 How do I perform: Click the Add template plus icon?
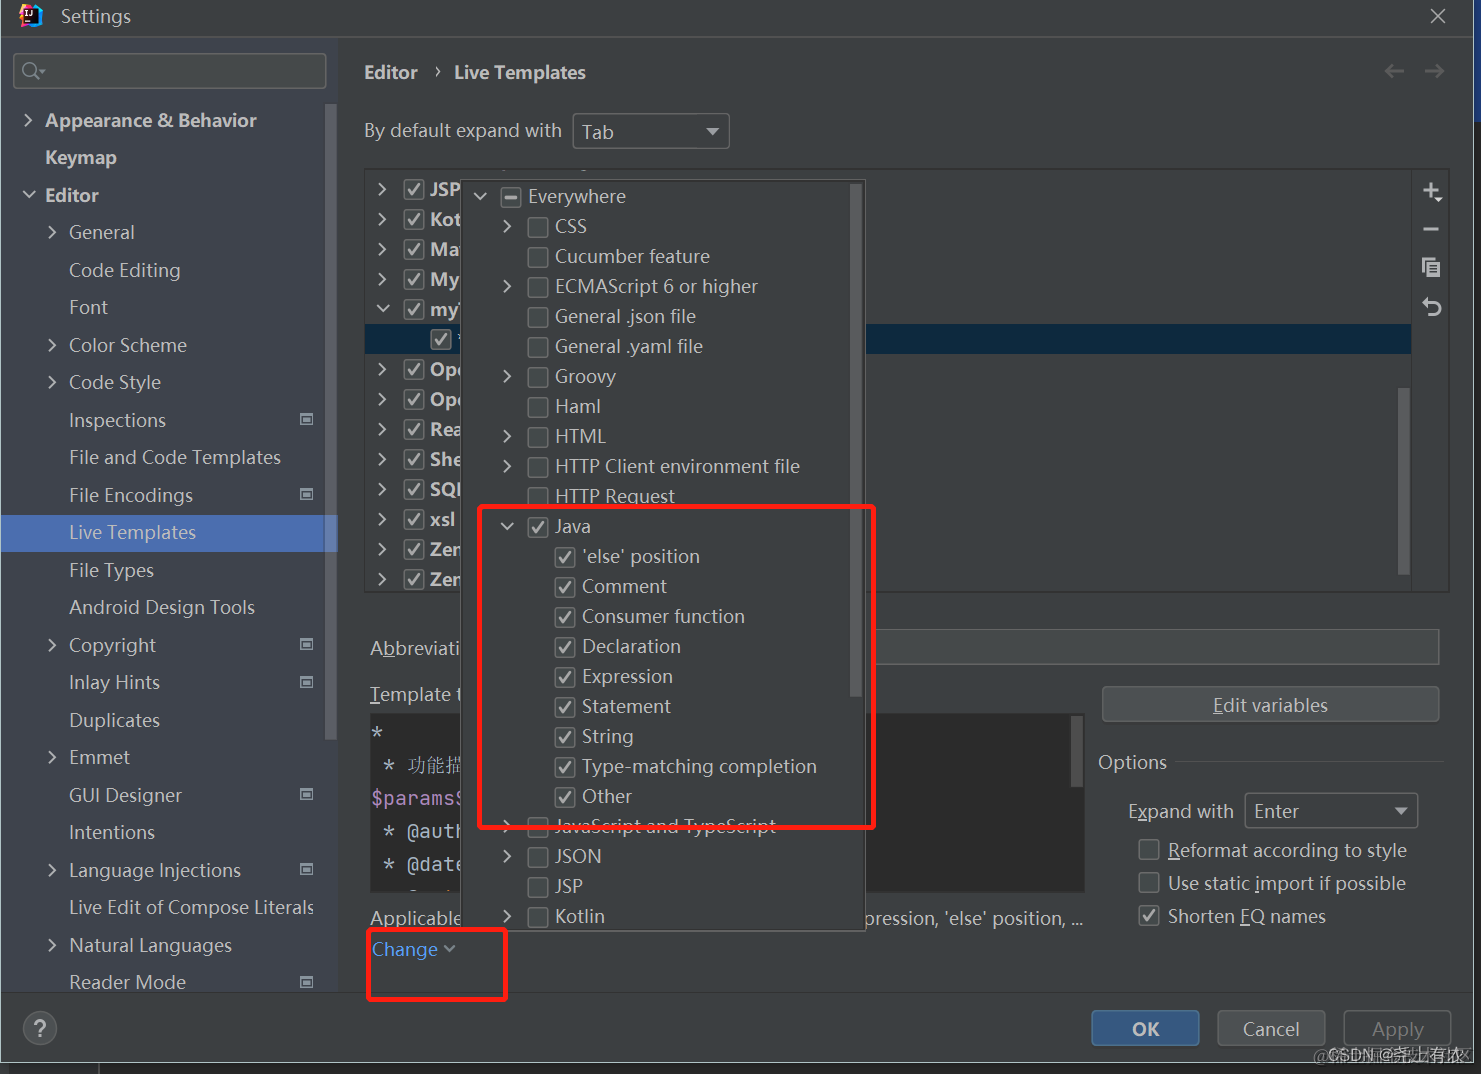point(1432,191)
